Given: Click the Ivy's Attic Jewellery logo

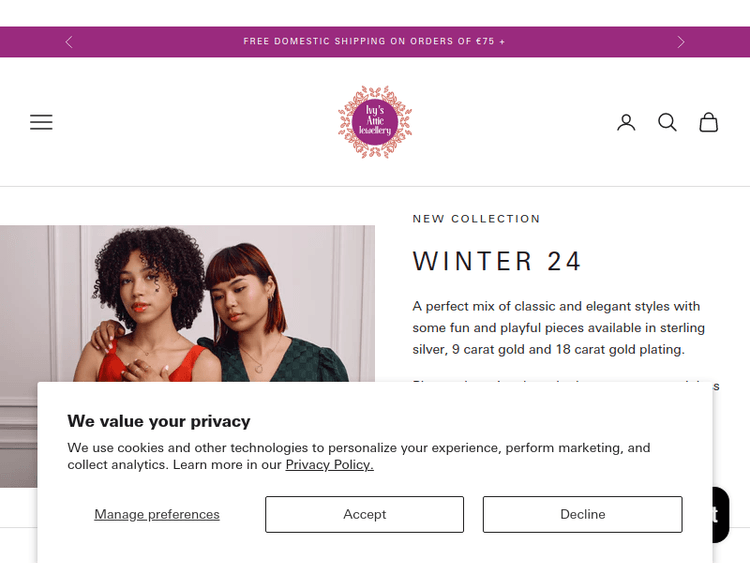Looking at the screenshot, I should 375,122.
